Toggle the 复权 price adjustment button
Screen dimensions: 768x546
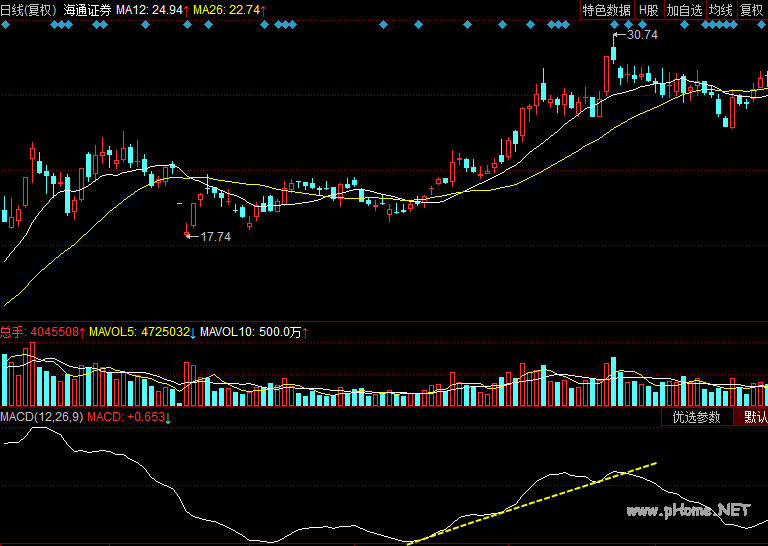[x=752, y=10]
